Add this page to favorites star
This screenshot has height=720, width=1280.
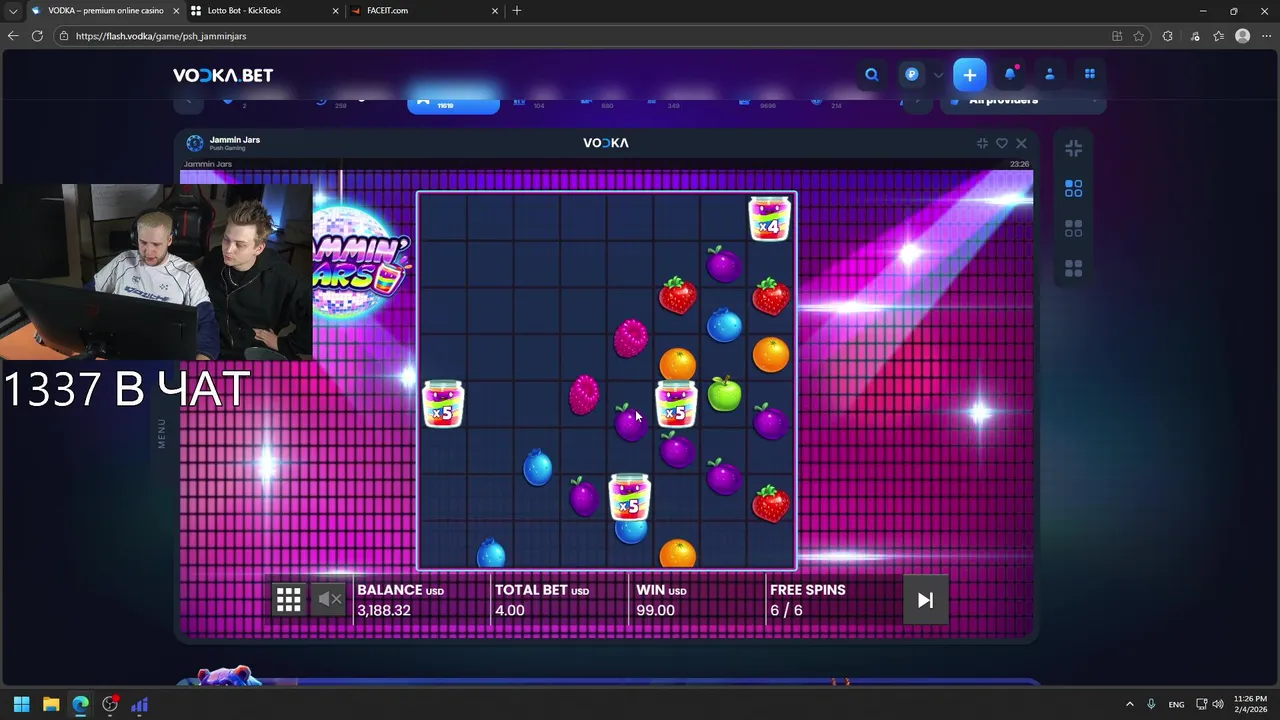click(x=1139, y=36)
